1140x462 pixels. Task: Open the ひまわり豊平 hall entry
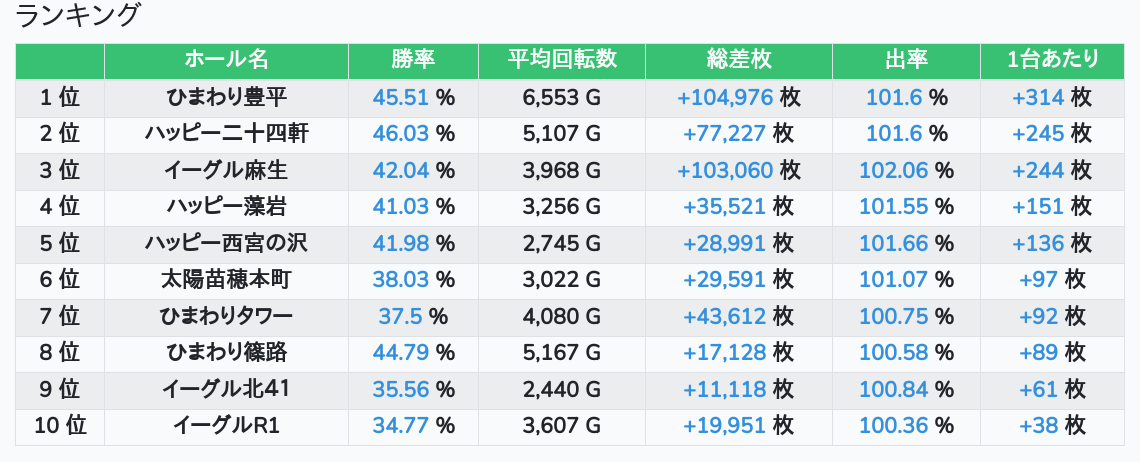coord(226,98)
